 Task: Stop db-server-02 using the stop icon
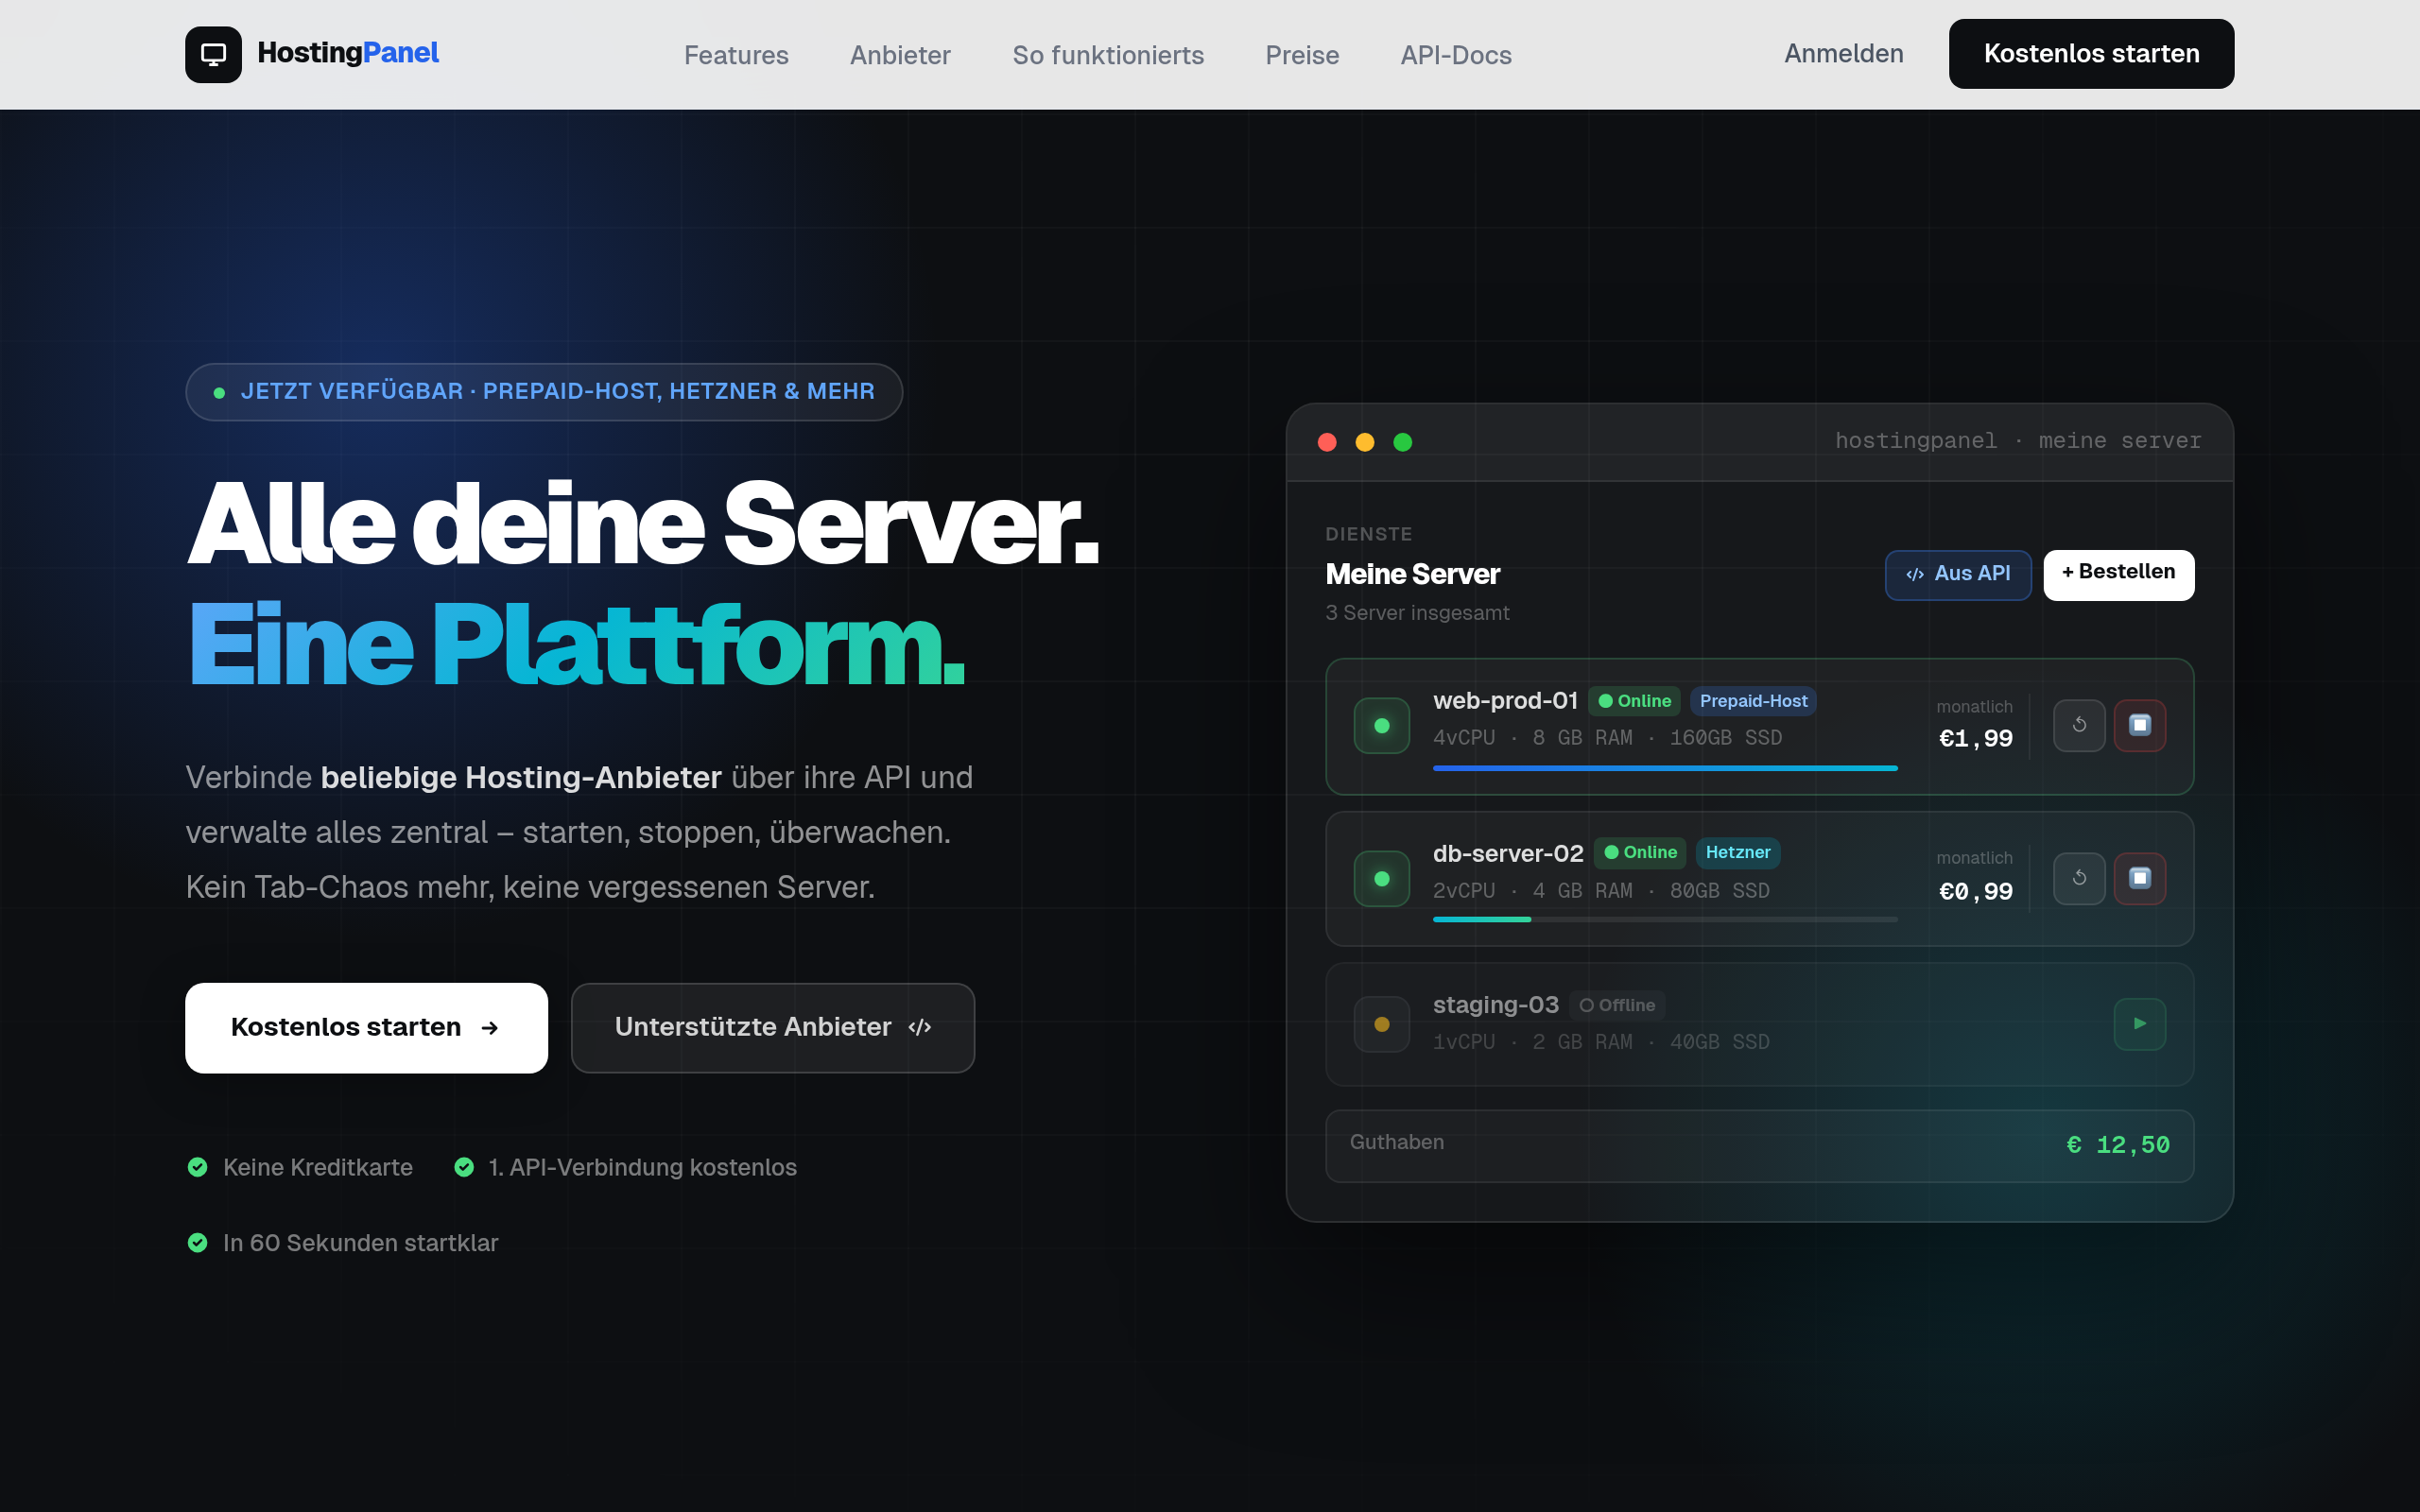(2140, 878)
